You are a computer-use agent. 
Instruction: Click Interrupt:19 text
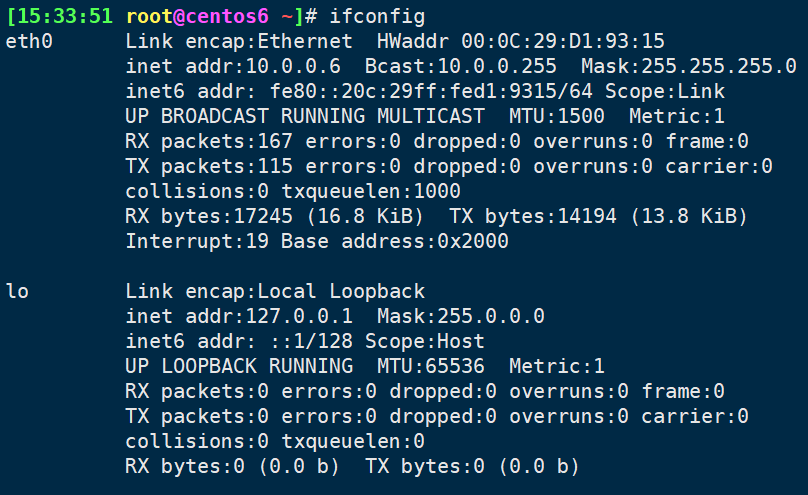pyautogui.click(x=197, y=241)
